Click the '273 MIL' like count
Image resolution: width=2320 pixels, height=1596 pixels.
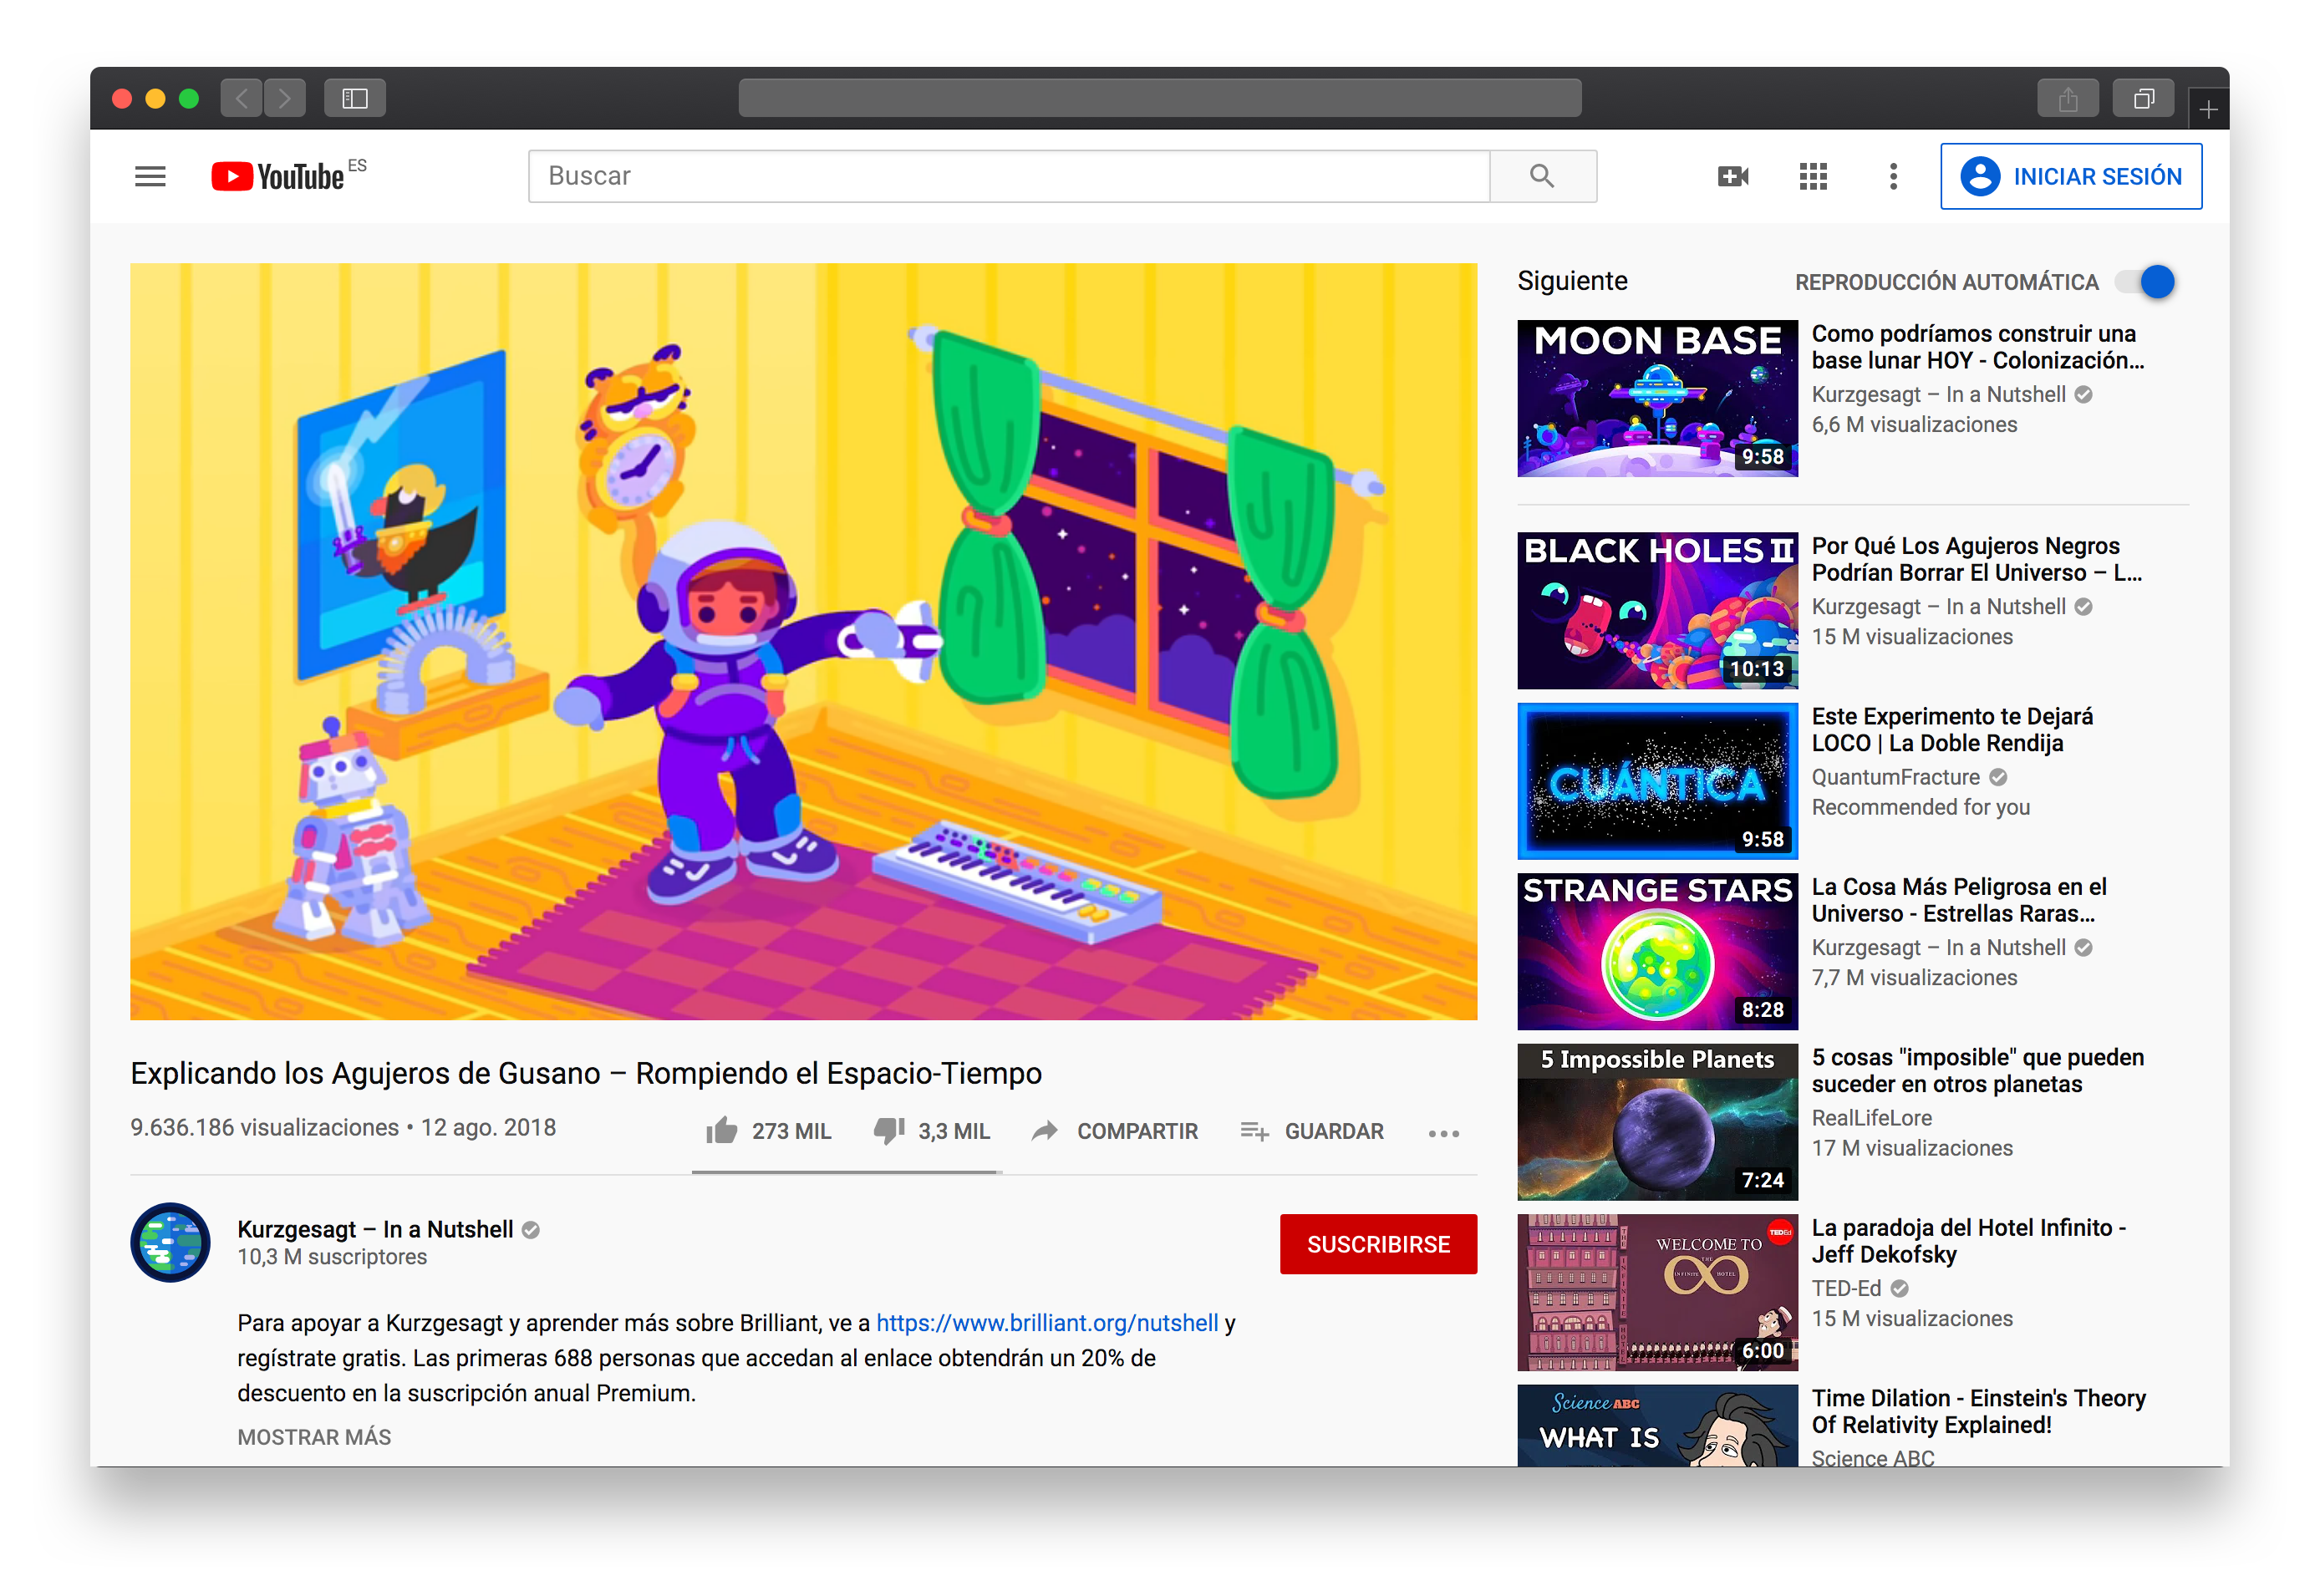click(x=791, y=1131)
